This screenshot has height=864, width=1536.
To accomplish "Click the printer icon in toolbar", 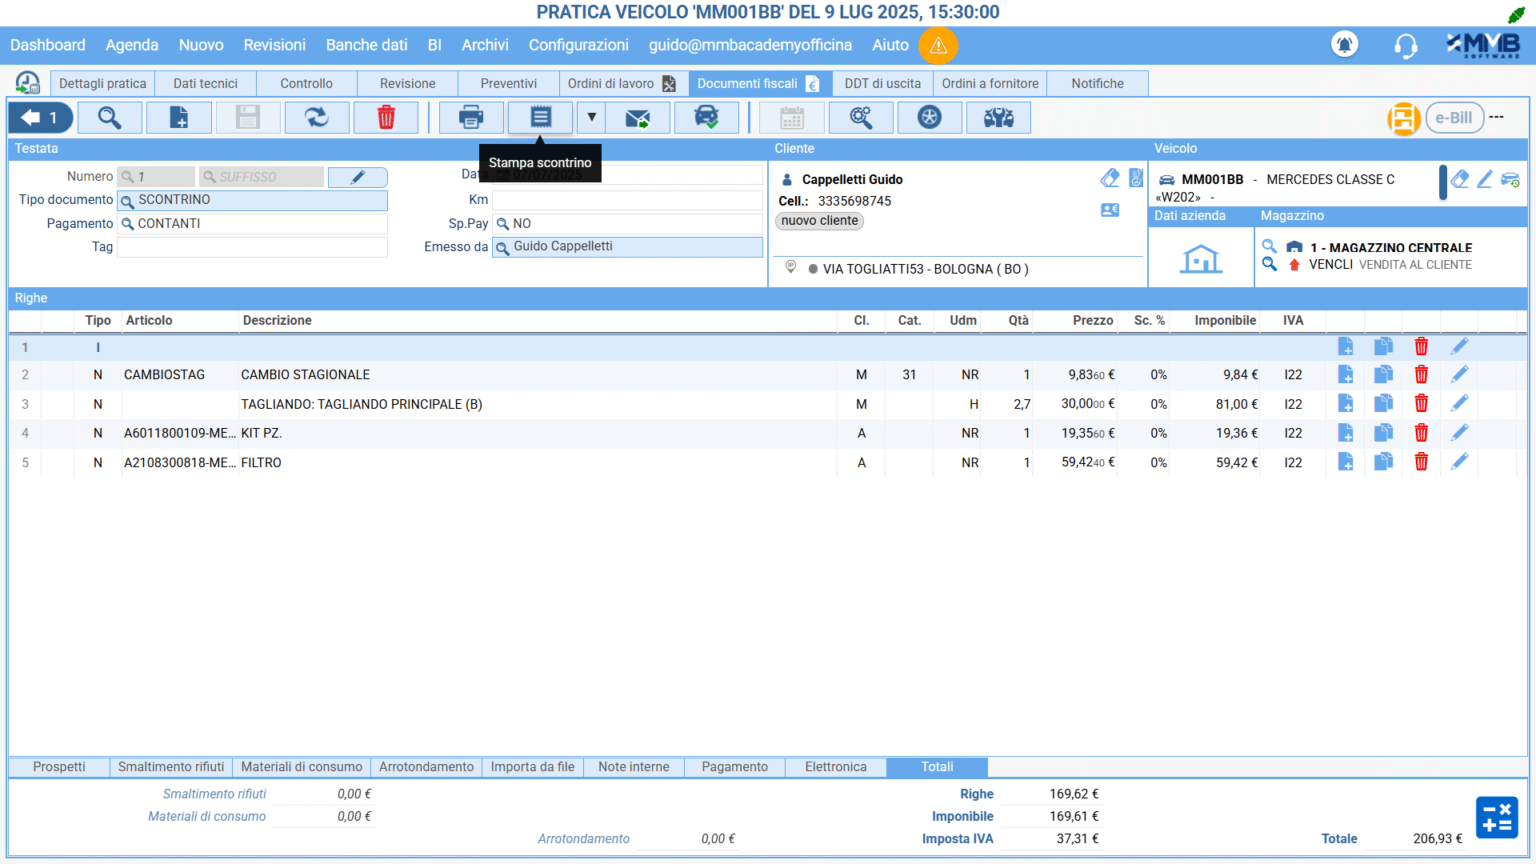I will pyautogui.click(x=471, y=117).
